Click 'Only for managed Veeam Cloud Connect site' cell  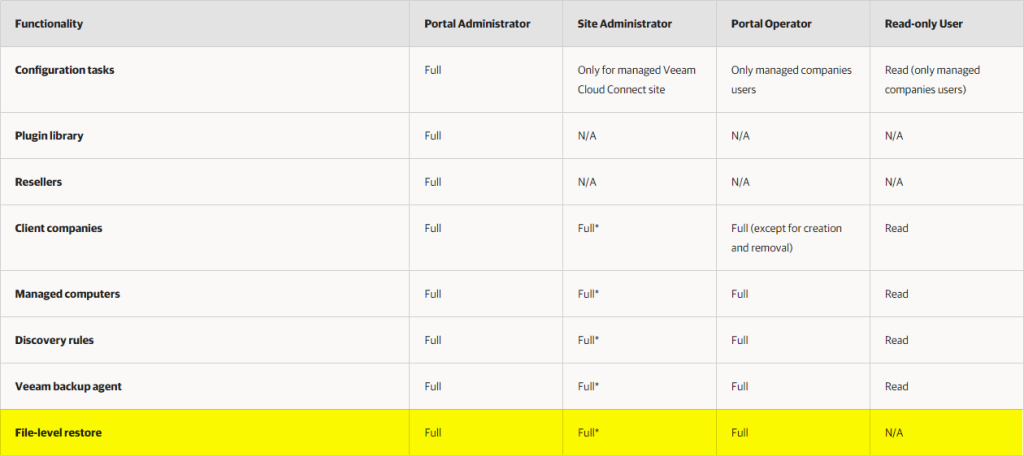coord(637,78)
